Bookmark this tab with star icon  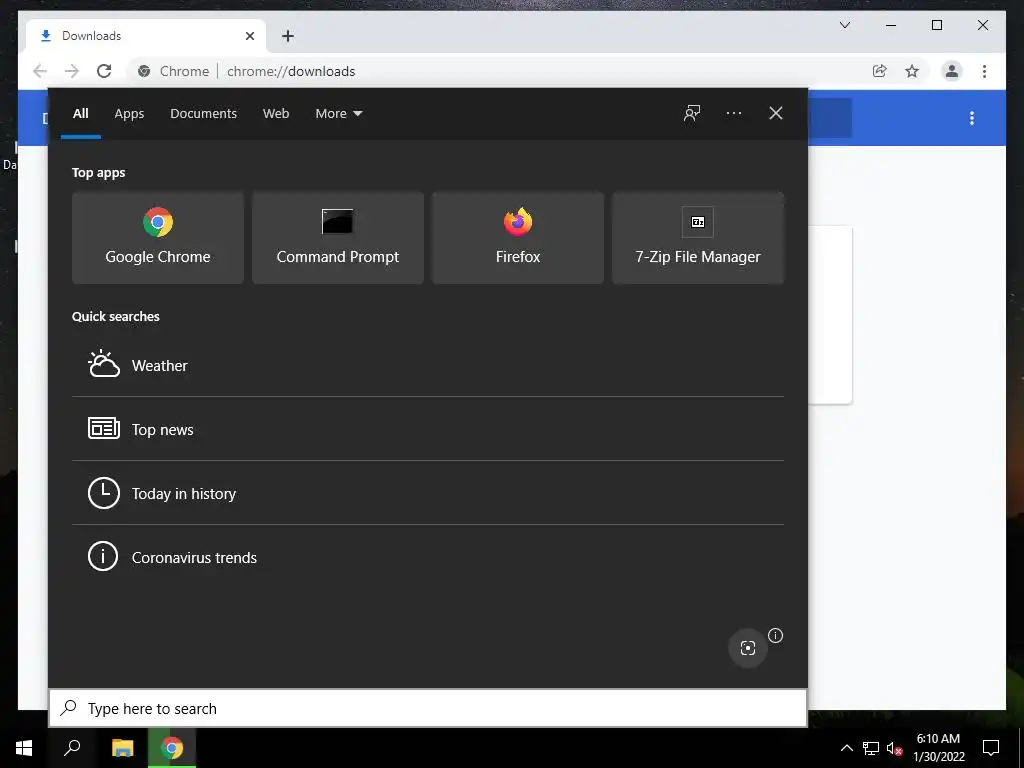[x=912, y=71]
